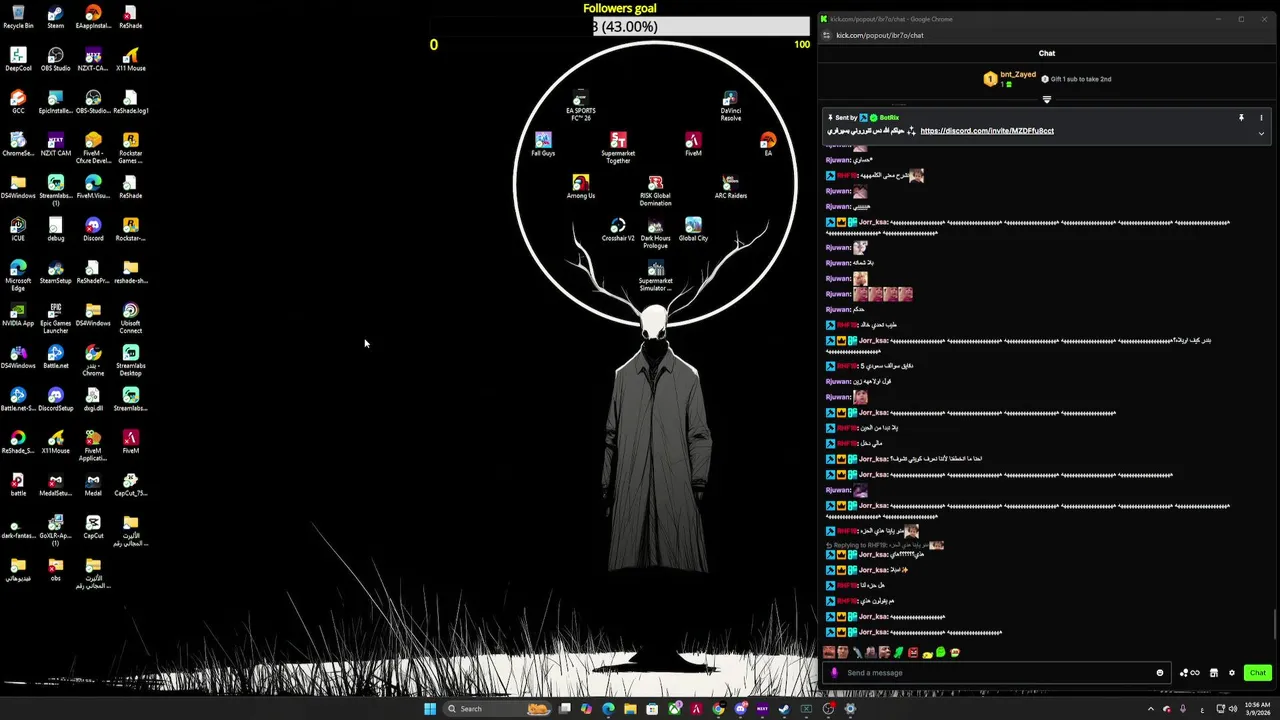Open Windows Start menu

click(430, 709)
